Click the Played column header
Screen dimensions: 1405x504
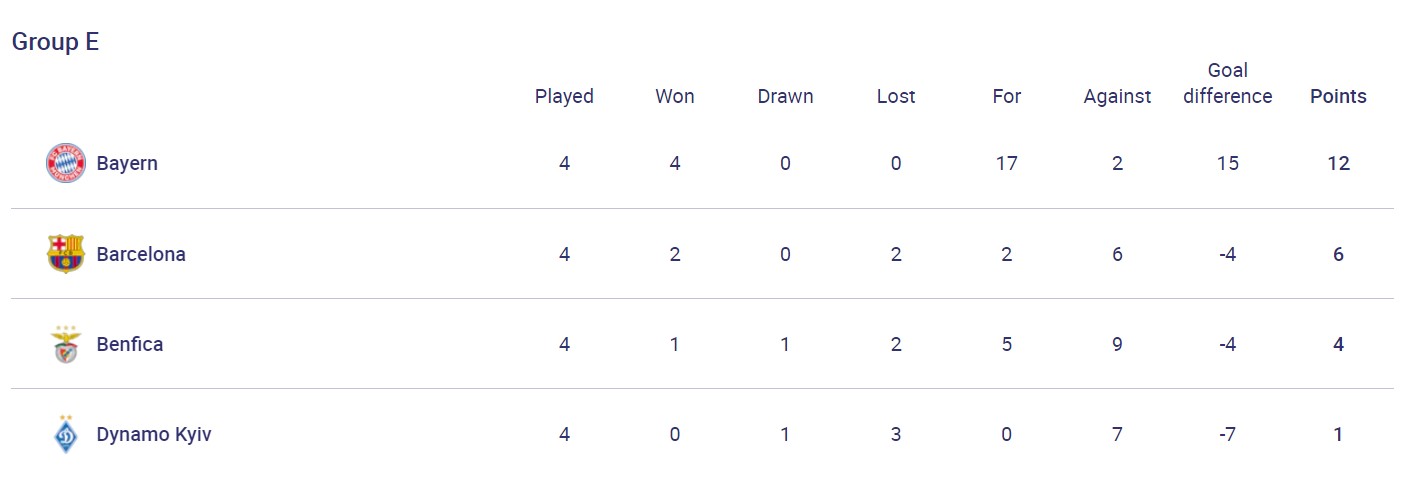pyautogui.click(x=564, y=96)
